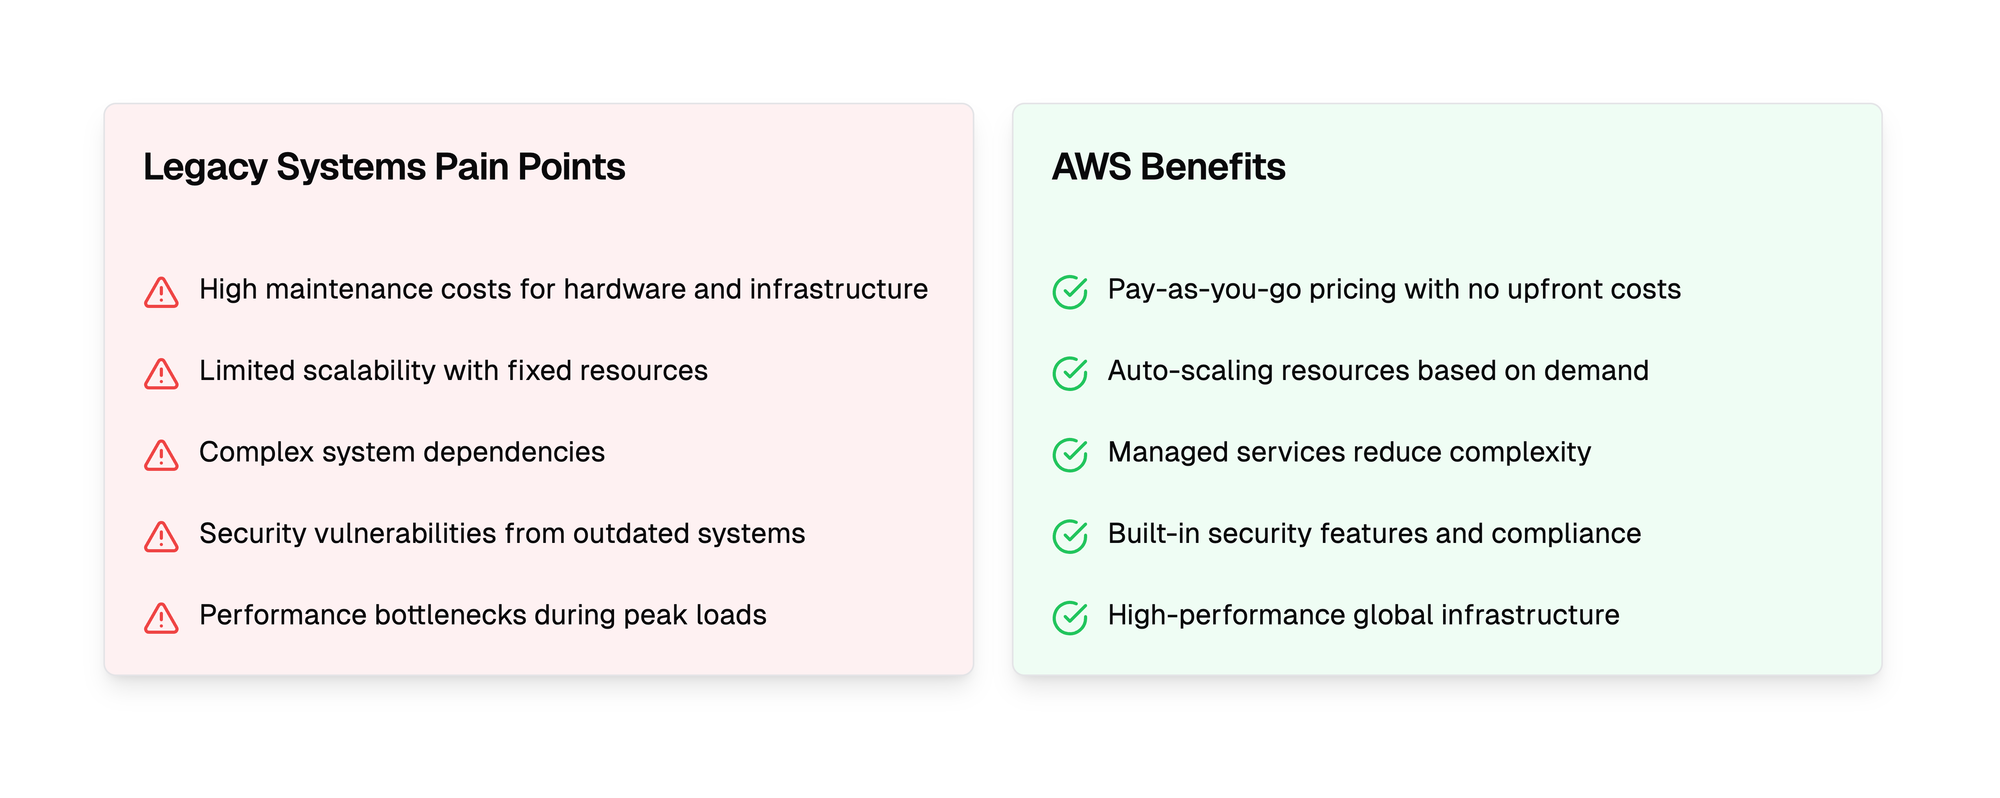This screenshot has height=798, width=2000.
Task: Click Auto-scaling resources based on demand text
Action: click(x=1378, y=371)
